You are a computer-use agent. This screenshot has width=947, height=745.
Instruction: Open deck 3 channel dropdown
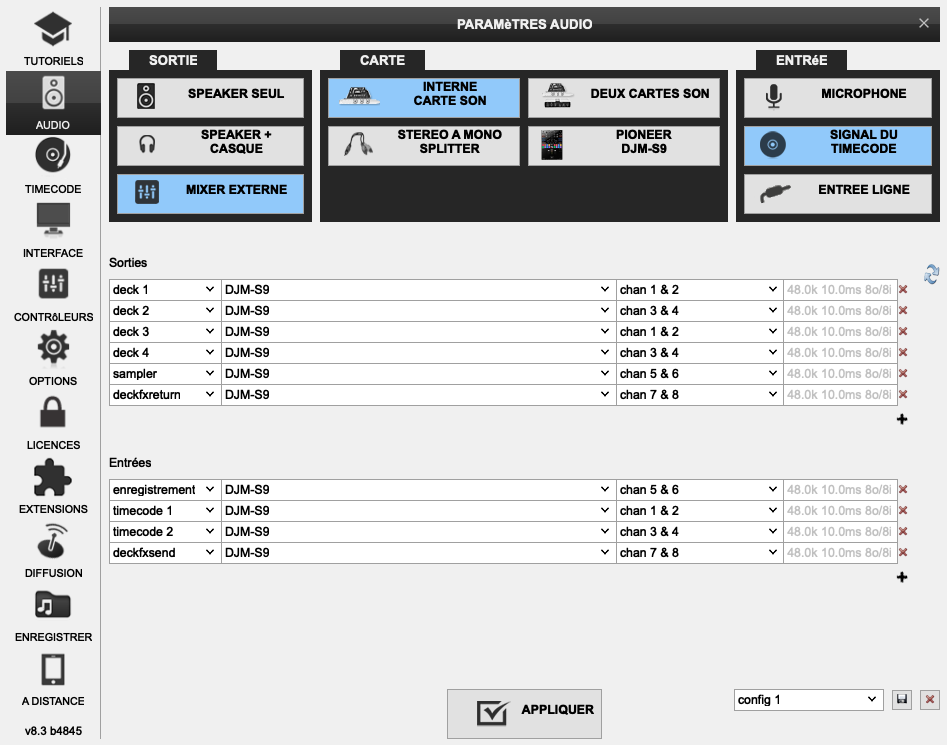[x=699, y=331]
